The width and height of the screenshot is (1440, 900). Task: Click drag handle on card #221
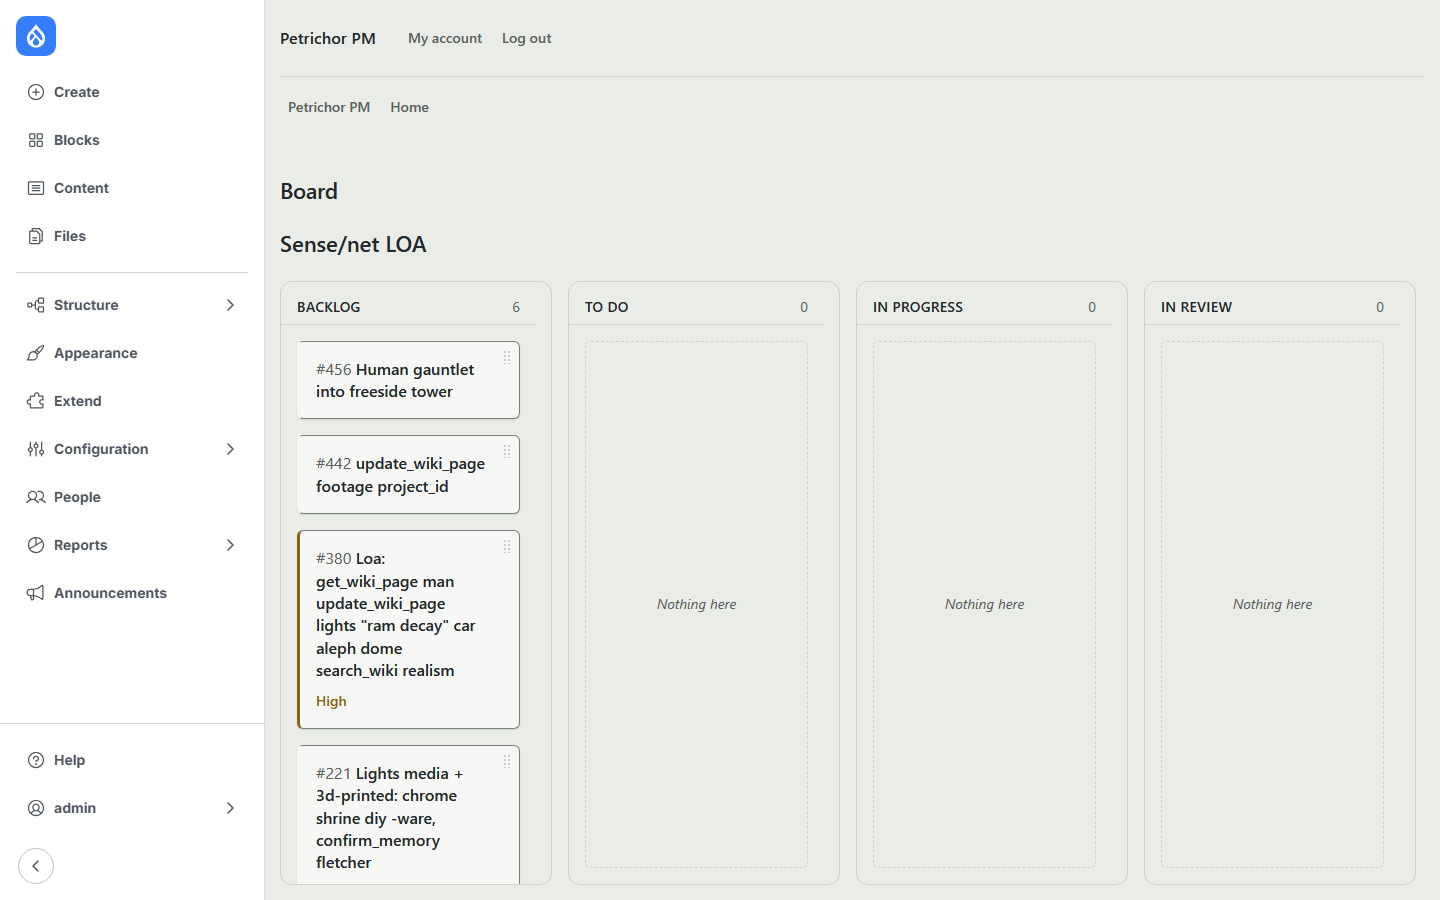tap(507, 761)
